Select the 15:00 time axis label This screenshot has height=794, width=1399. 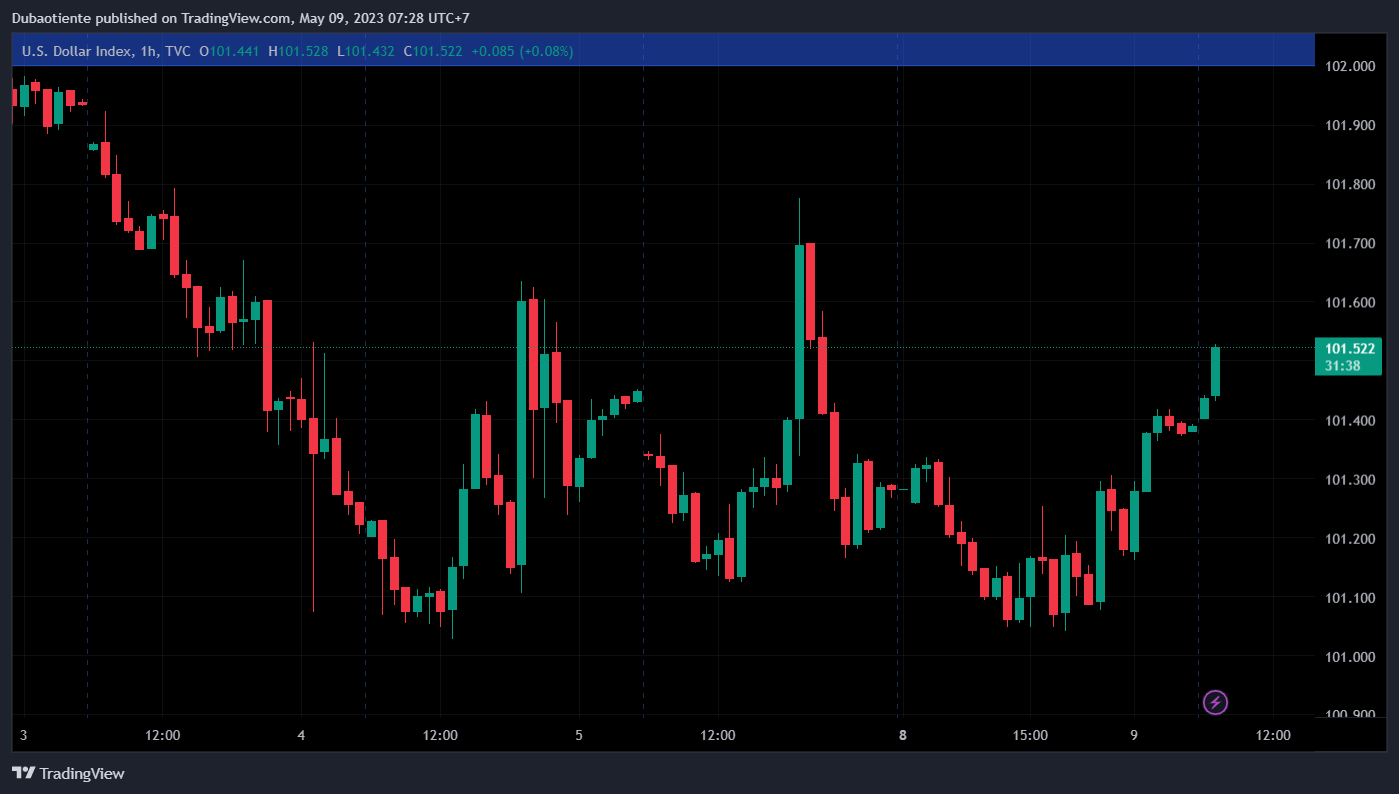pos(1030,735)
